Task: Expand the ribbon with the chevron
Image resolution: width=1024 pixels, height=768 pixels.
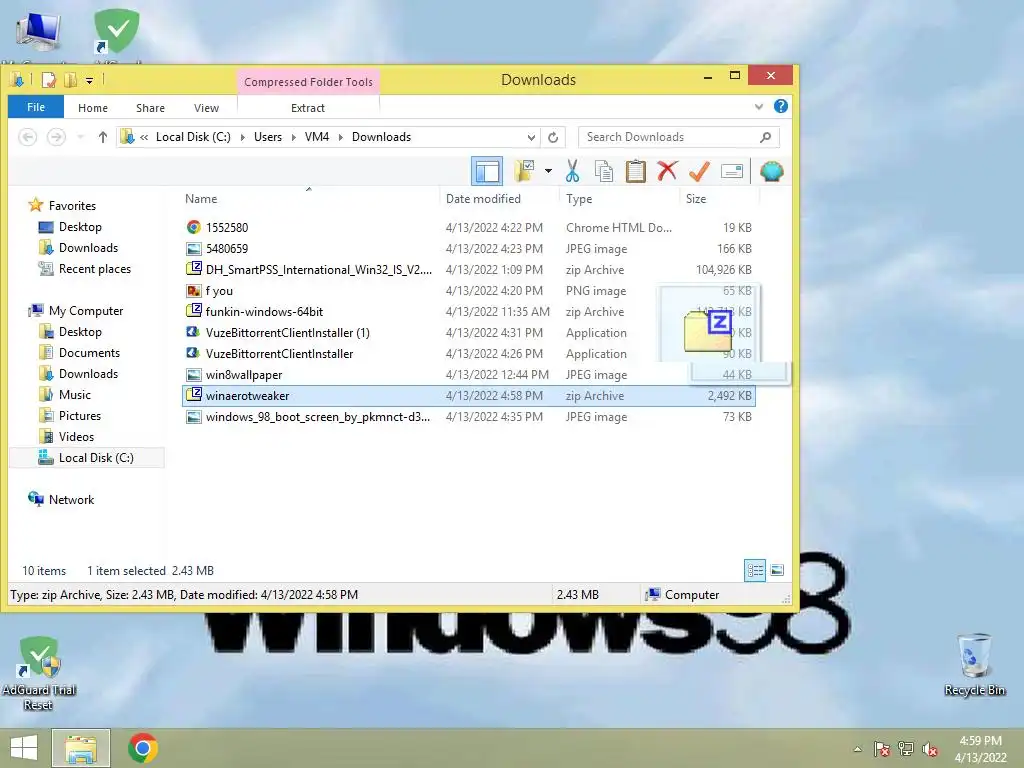Action: (759, 106)
